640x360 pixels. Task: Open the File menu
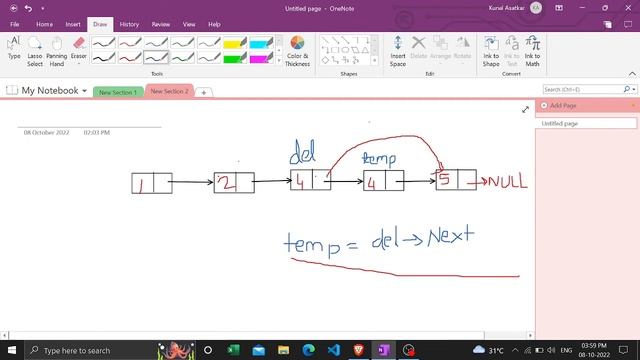point(15,24)
